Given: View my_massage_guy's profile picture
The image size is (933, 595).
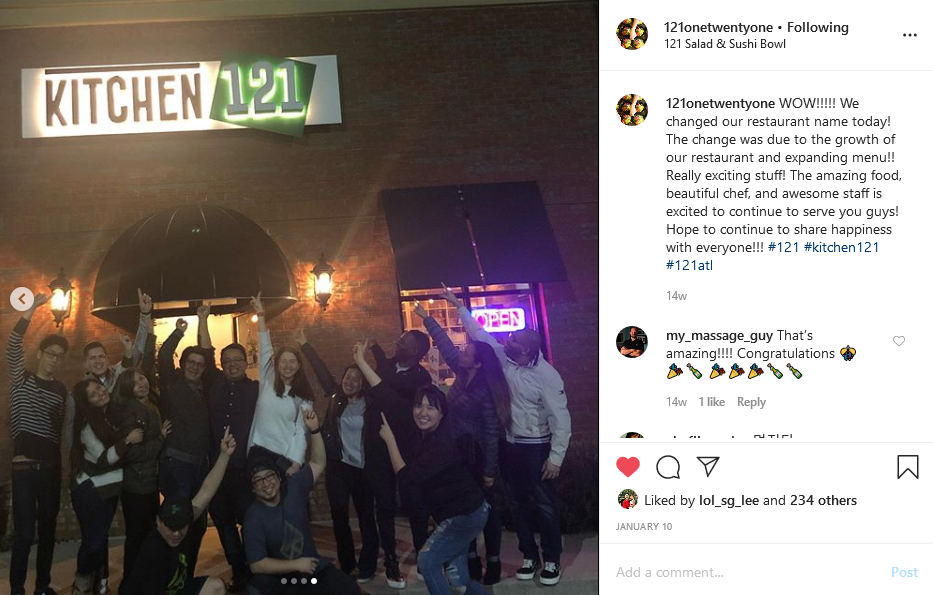Looking at the screenshot, I should (x=632, y=342).
